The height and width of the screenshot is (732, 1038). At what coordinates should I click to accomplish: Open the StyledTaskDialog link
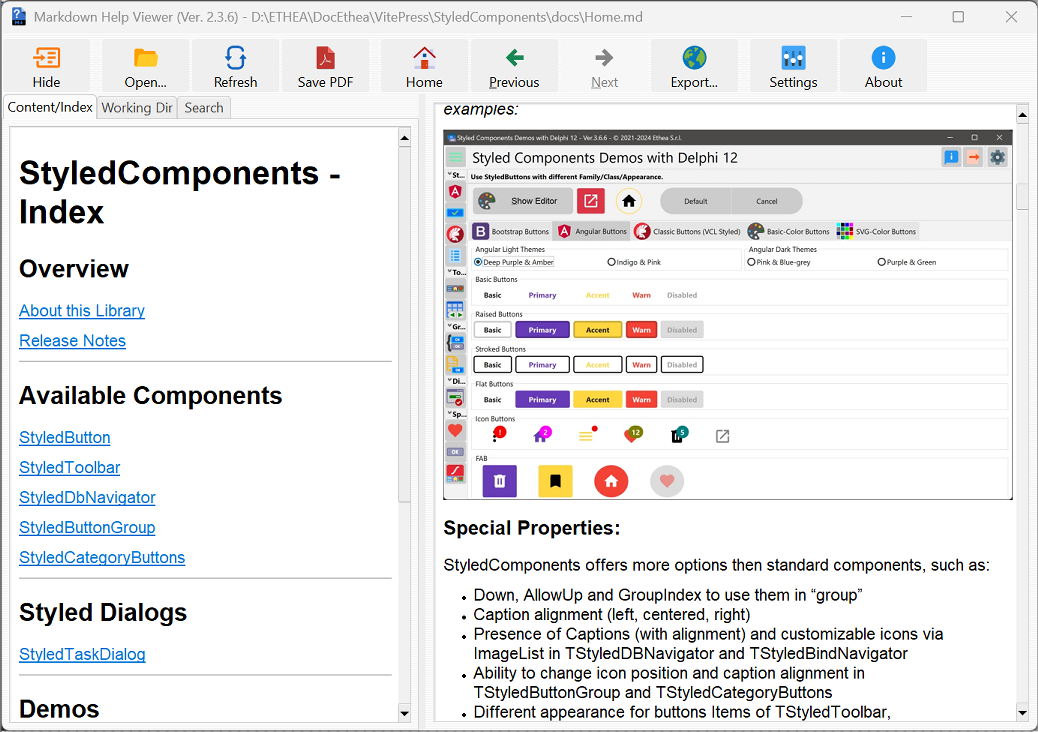coord(82,655)
